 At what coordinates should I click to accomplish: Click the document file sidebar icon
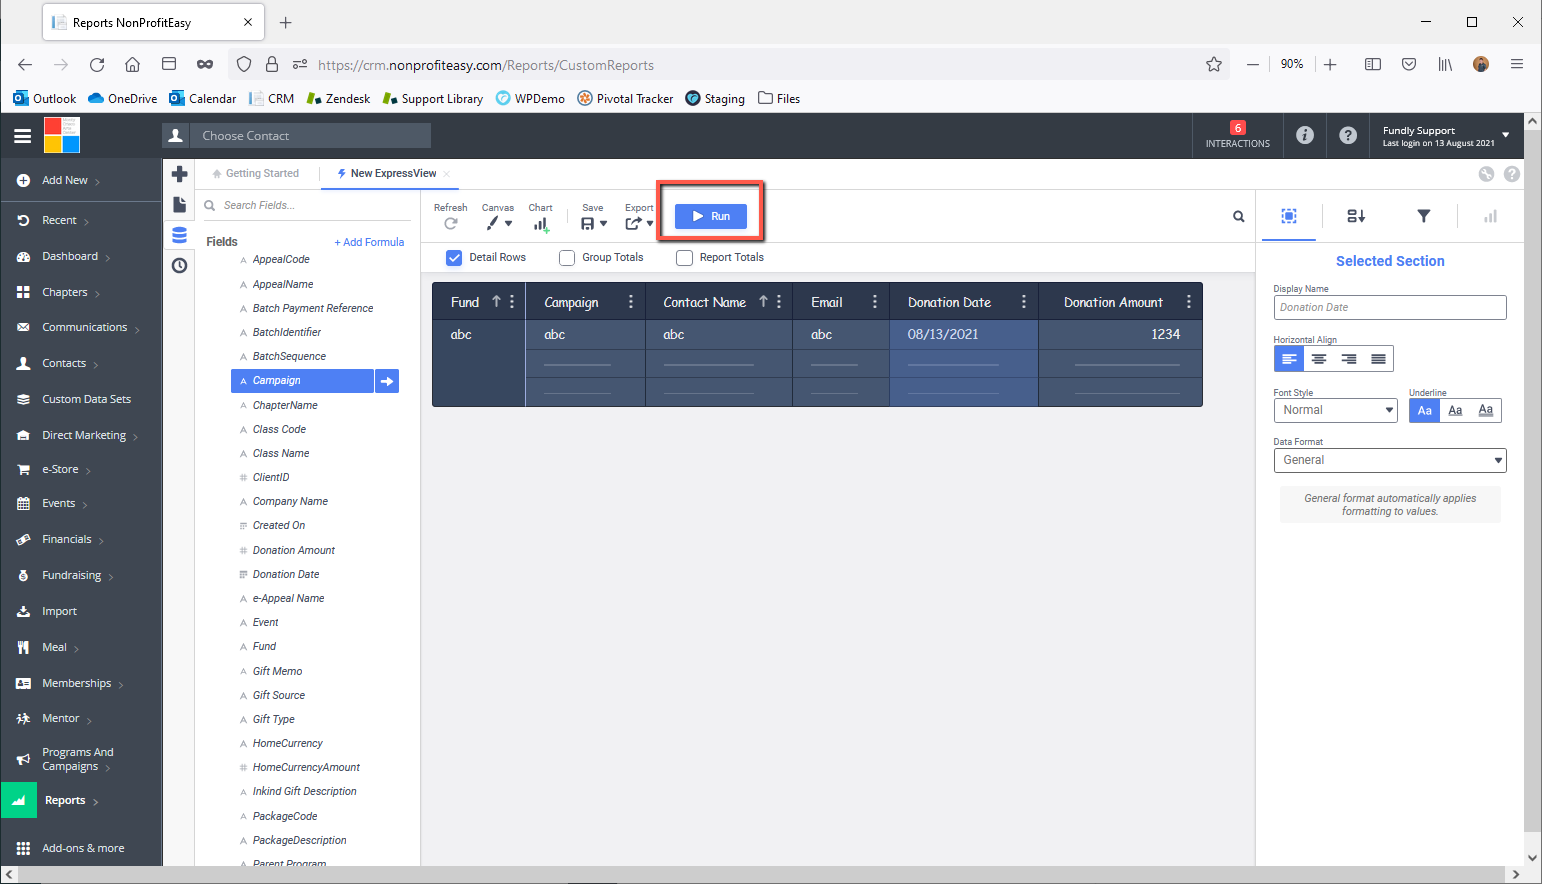[179, 204]
